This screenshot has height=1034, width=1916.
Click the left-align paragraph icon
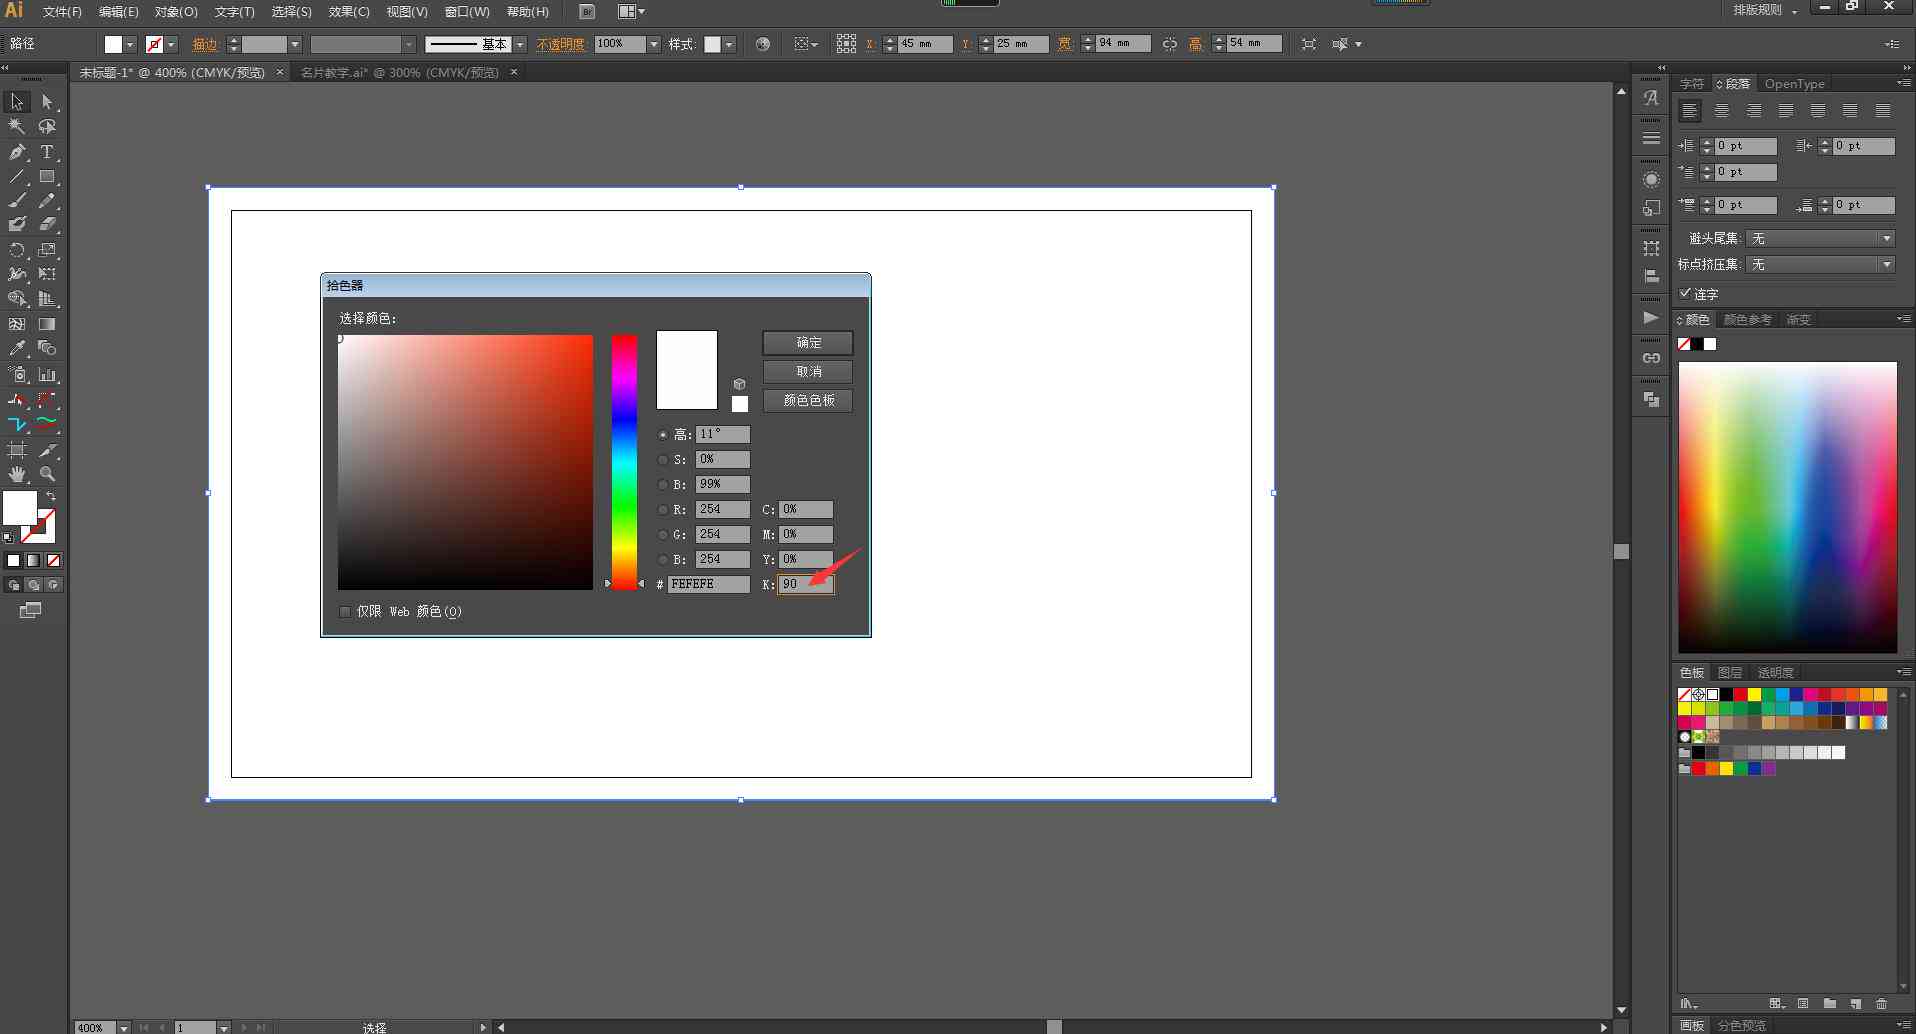pyautogui.click(x=1690, y=111)
